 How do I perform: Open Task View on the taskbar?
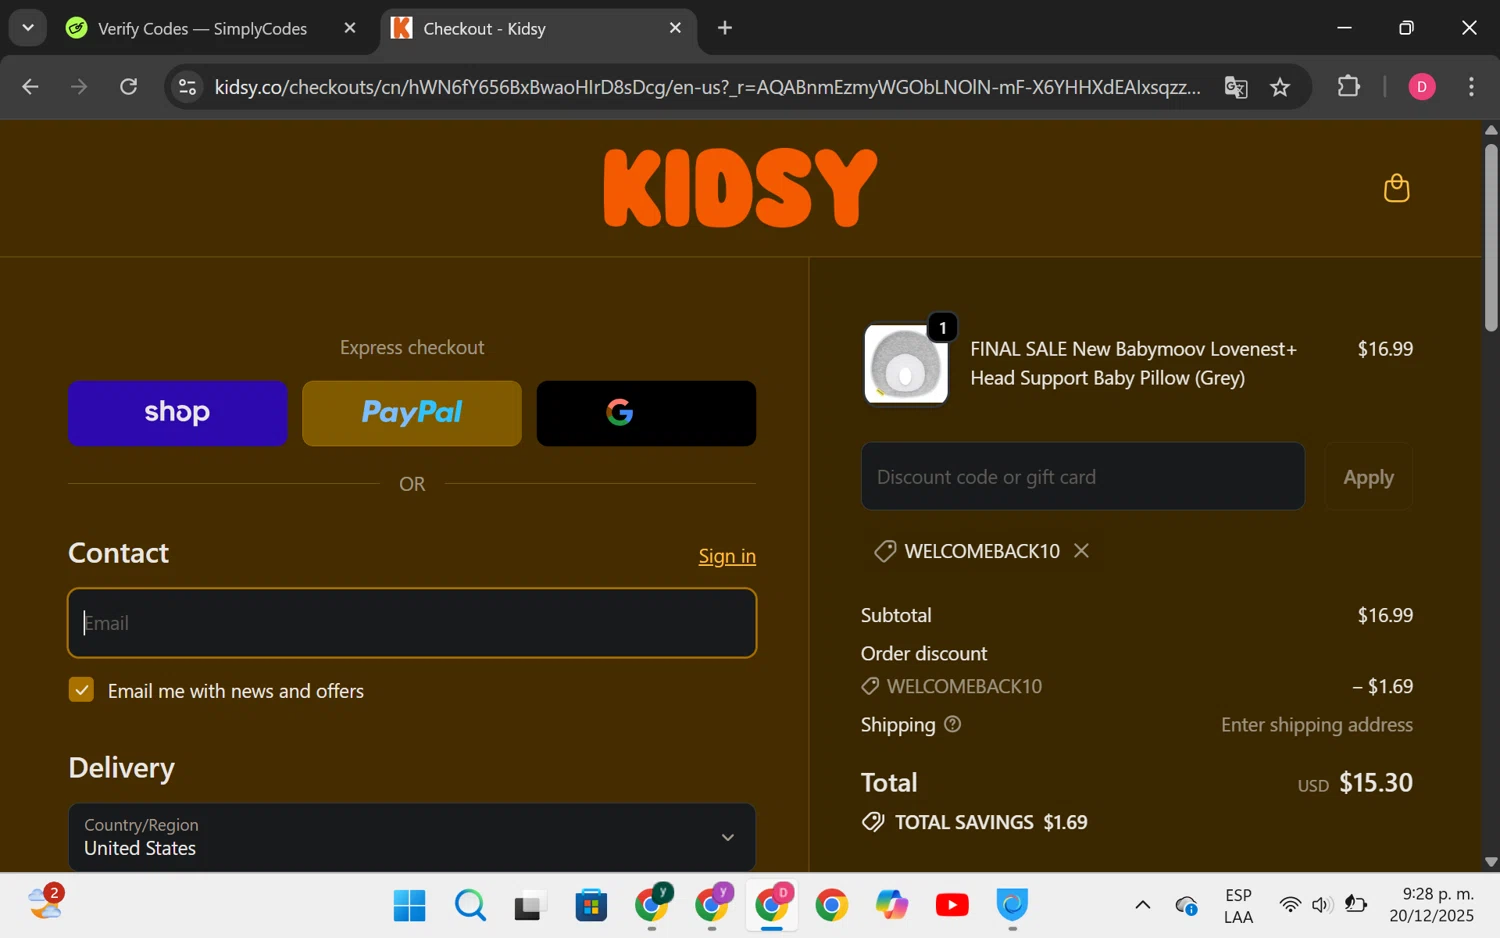[530, 905]
